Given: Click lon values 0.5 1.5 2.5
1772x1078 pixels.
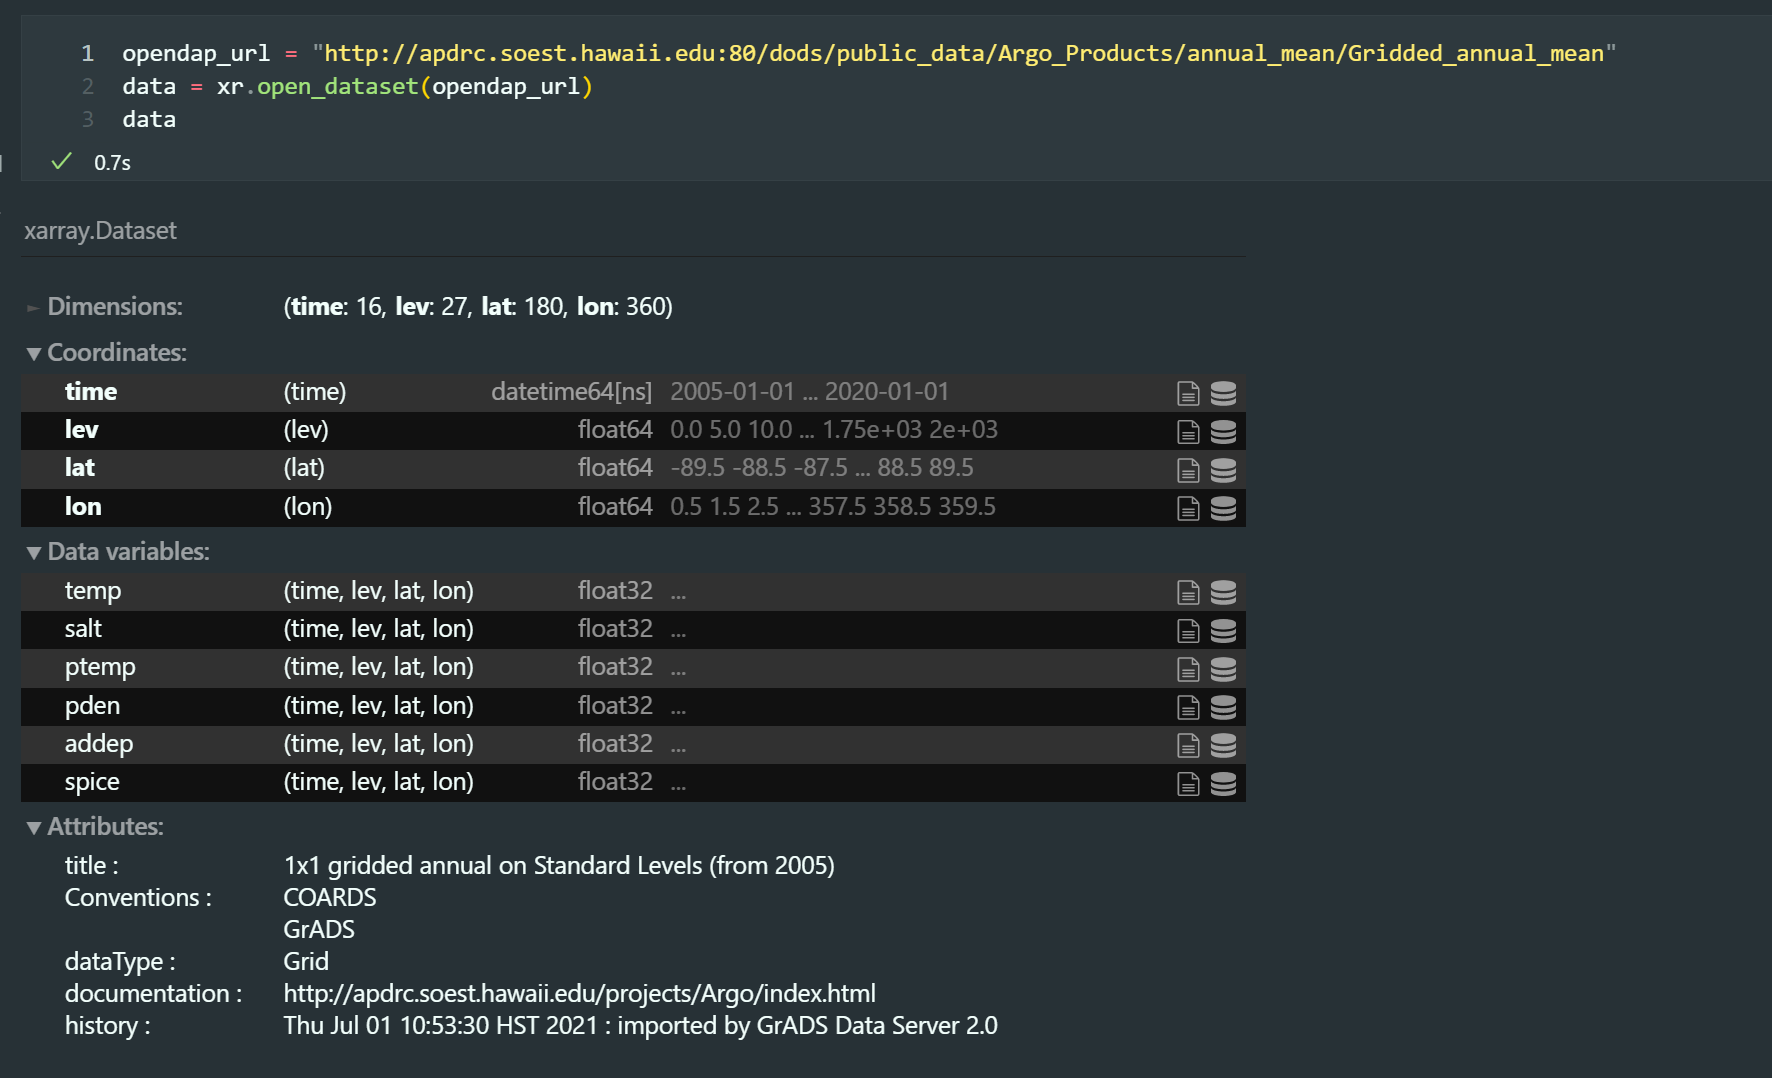Looking at the screenshot, I should pos(724,506).
